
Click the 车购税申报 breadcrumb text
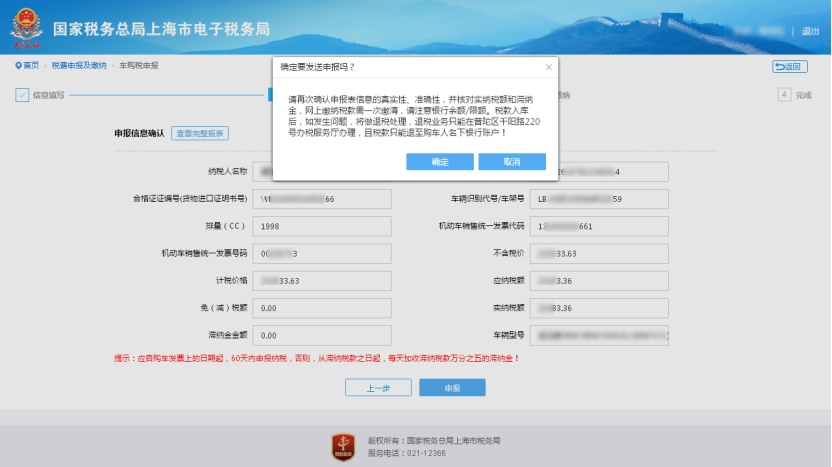point(138,65)
